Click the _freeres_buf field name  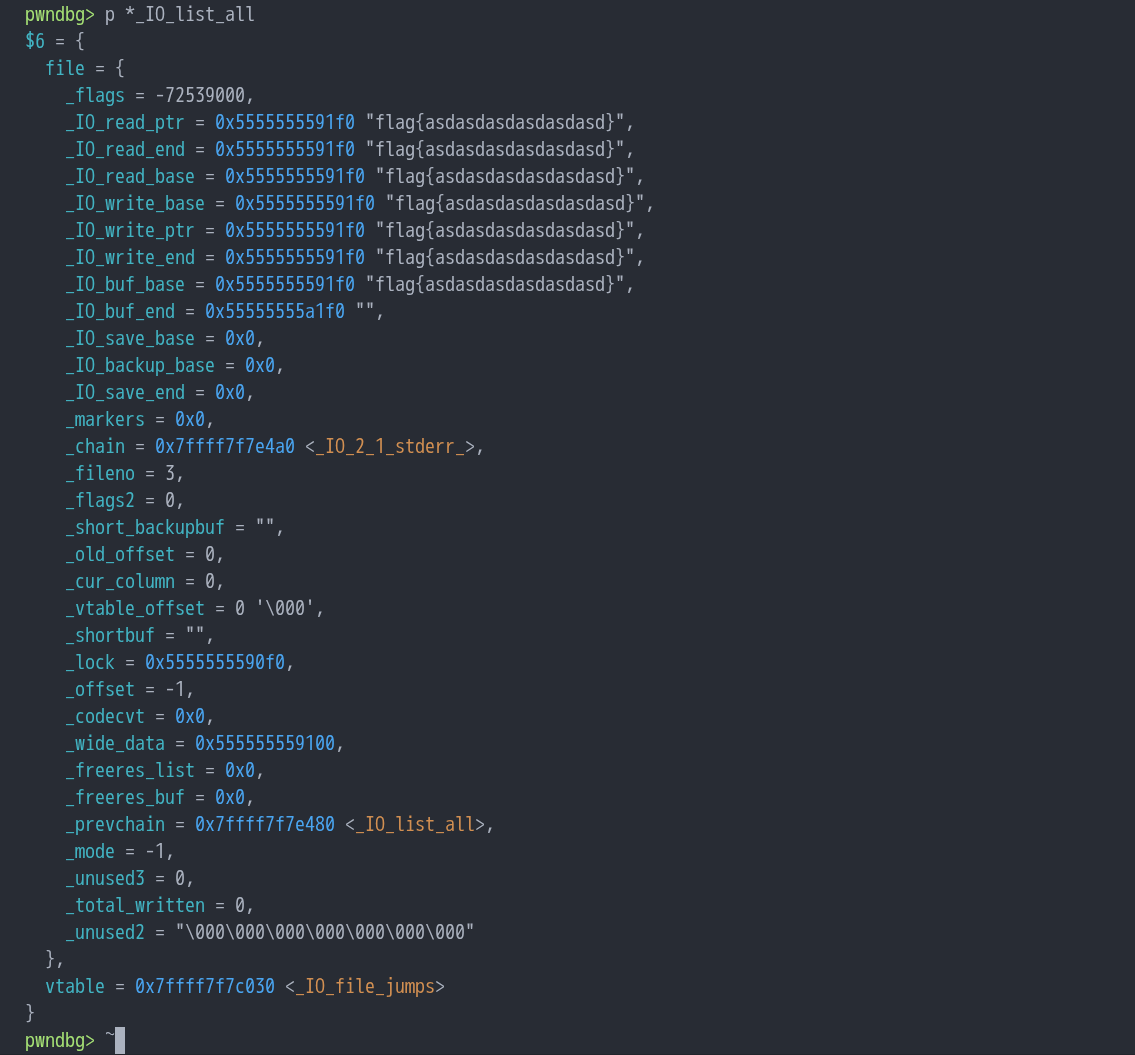125,798
